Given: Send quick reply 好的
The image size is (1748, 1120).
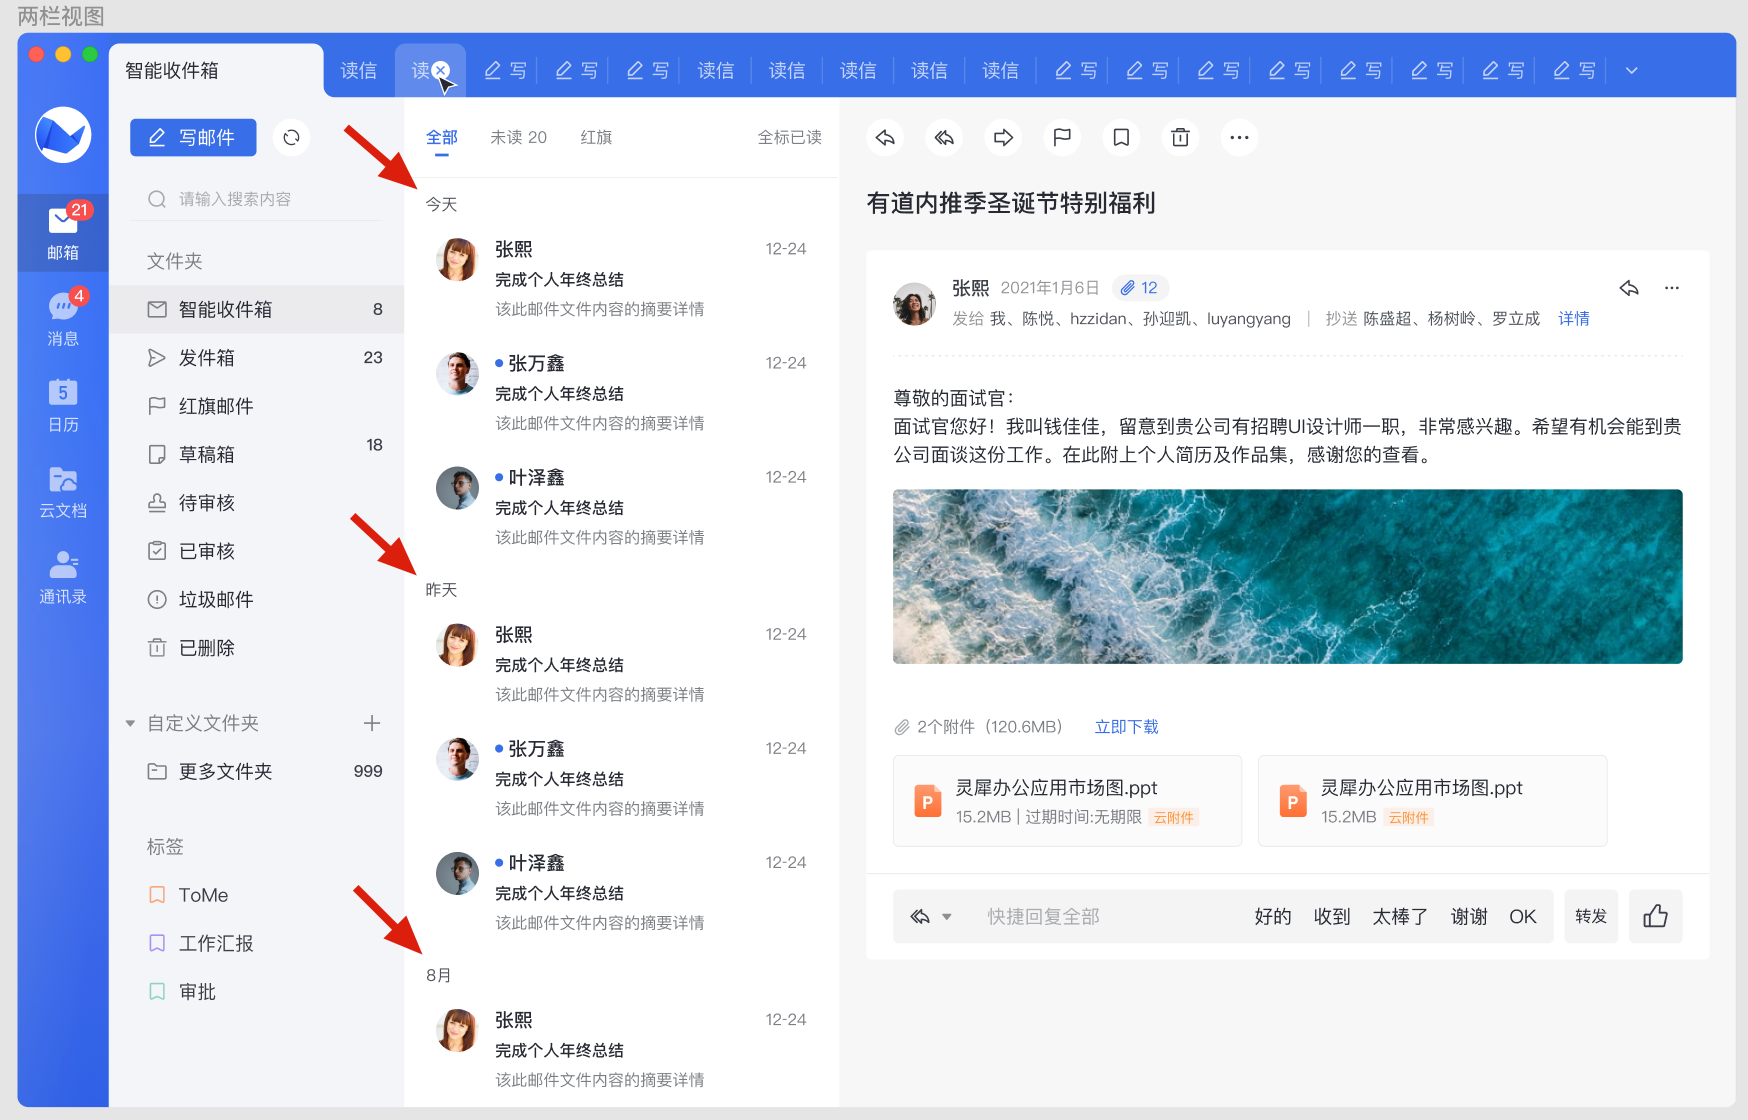Looking at the screenshot, I should coord(1273,916).
